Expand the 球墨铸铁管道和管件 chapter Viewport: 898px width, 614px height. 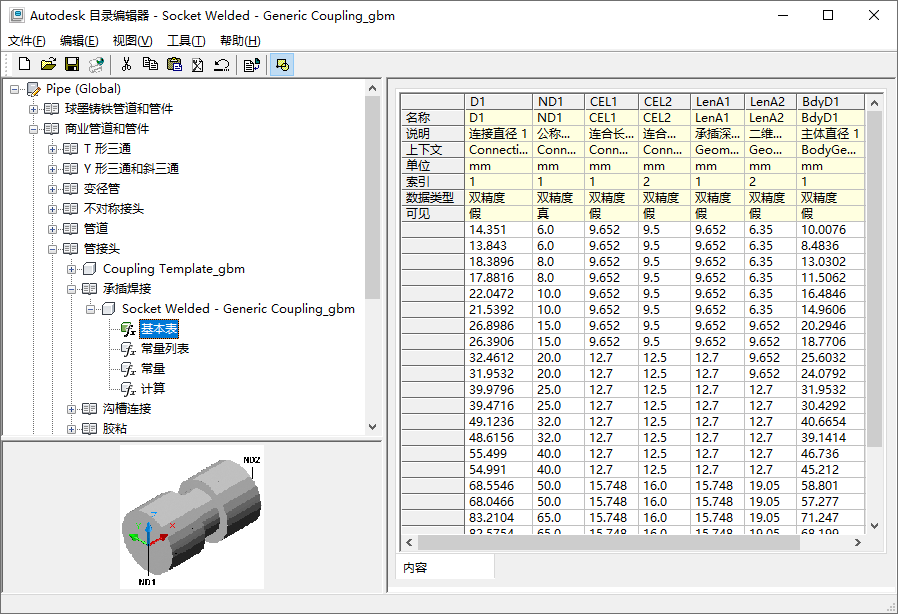click(x=33, y=109)
